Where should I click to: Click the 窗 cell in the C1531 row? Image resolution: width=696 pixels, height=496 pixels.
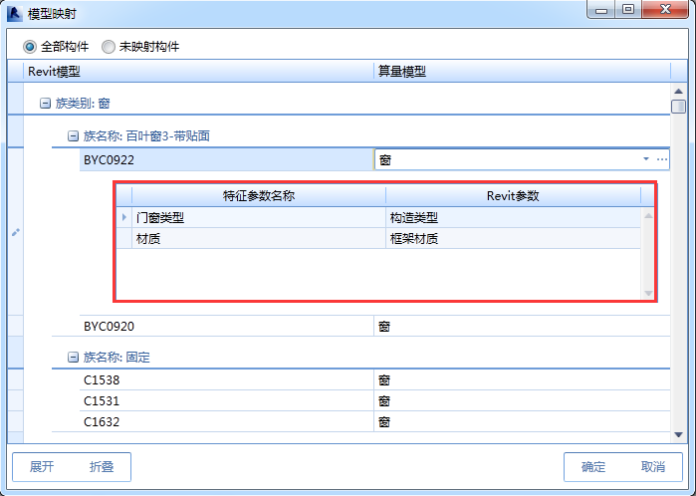[x=522, y=401]
